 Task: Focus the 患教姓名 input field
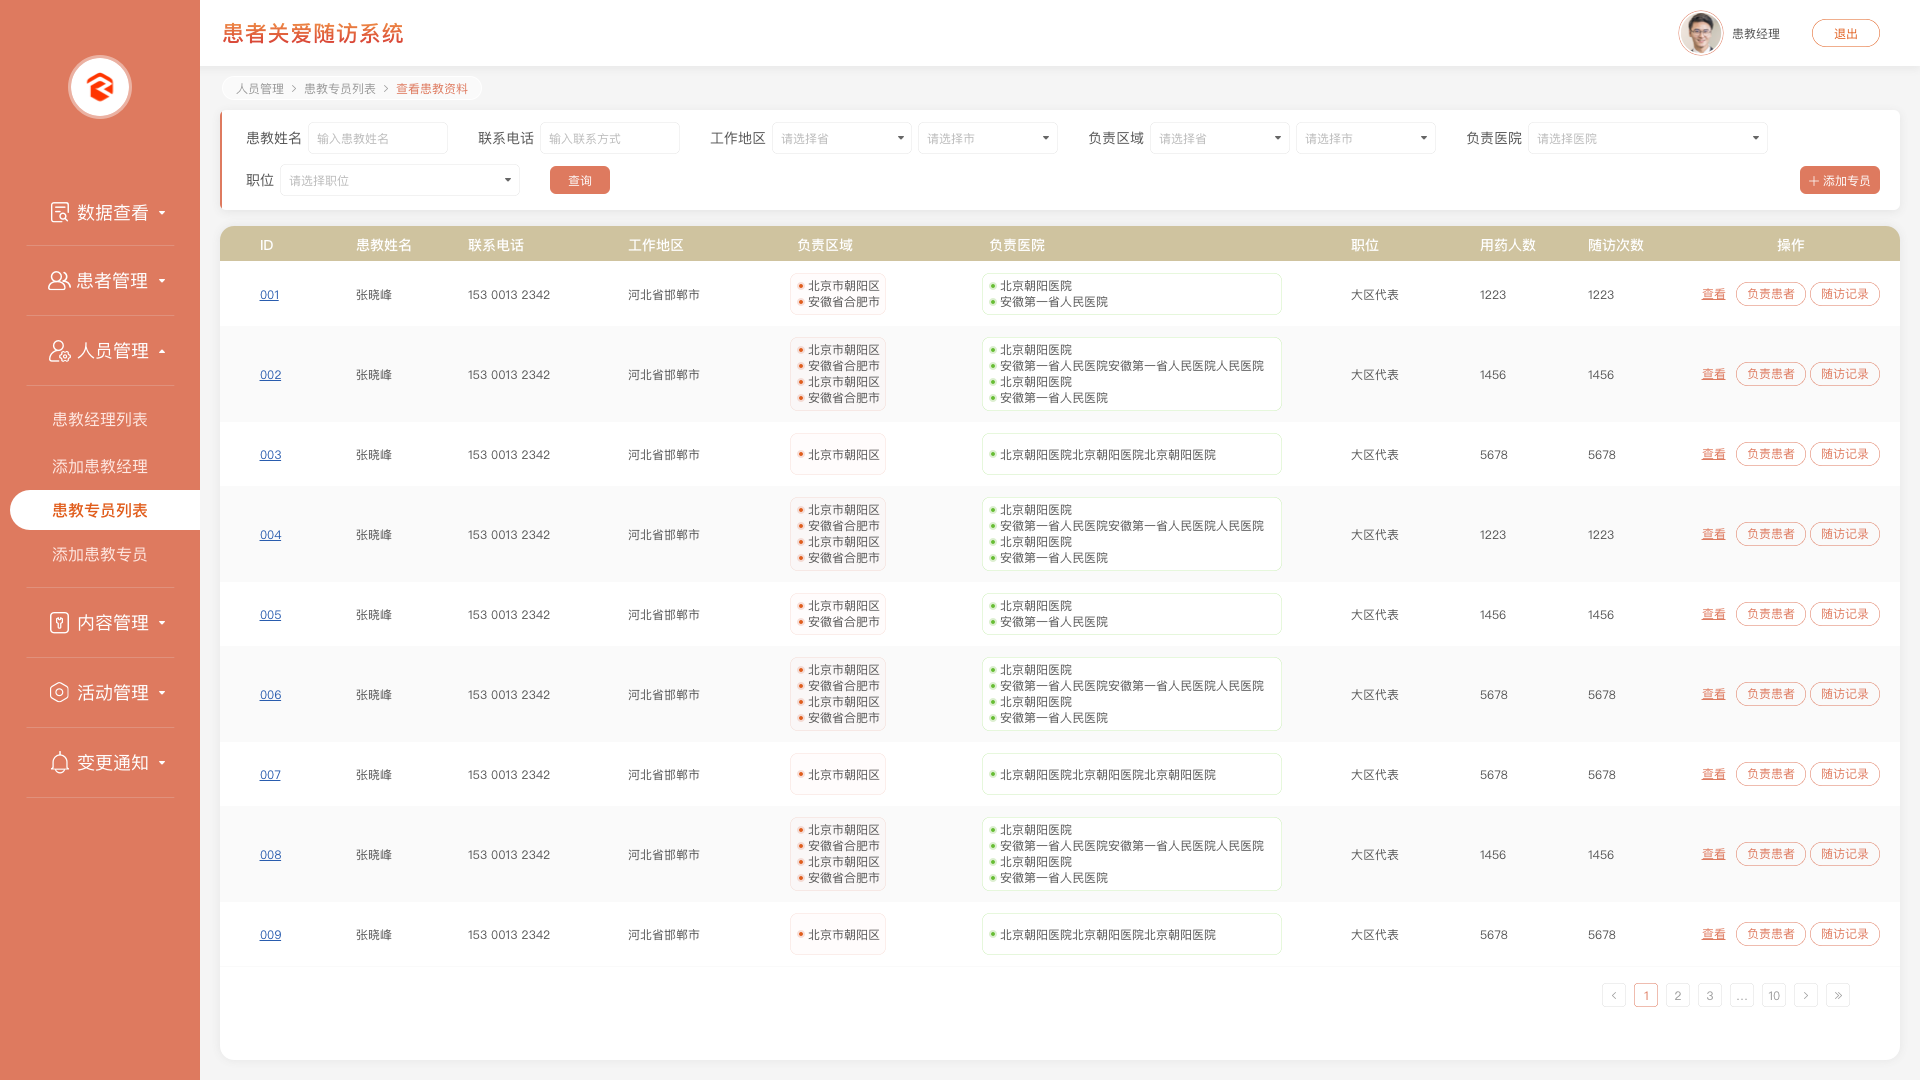click(x=378, y=138)
